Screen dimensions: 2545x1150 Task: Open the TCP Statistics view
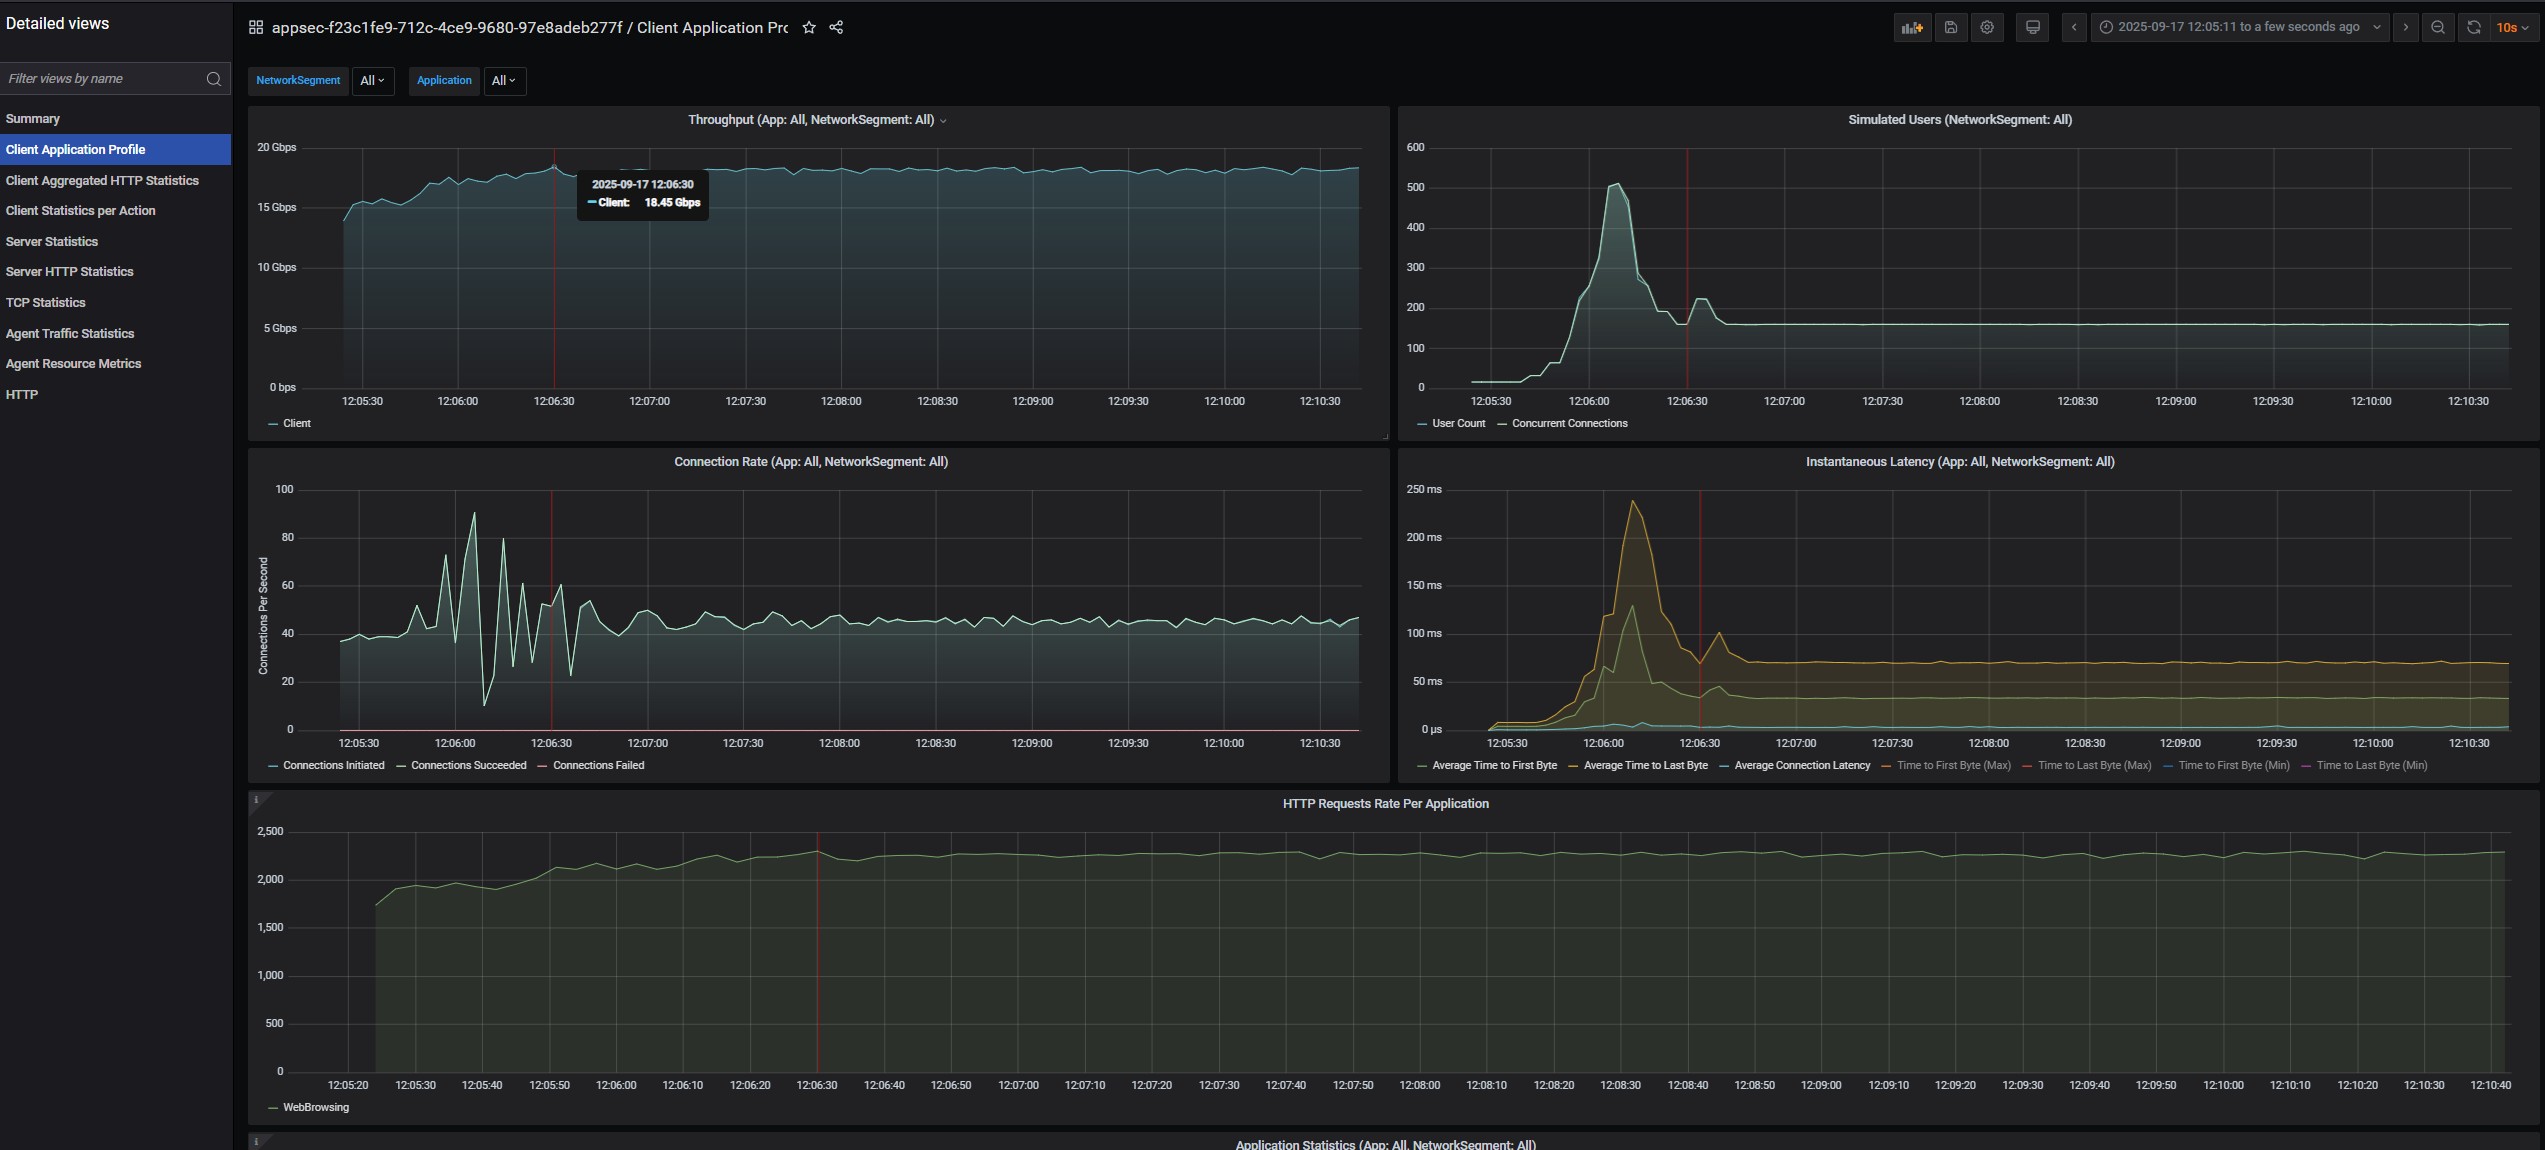(46, 303)
